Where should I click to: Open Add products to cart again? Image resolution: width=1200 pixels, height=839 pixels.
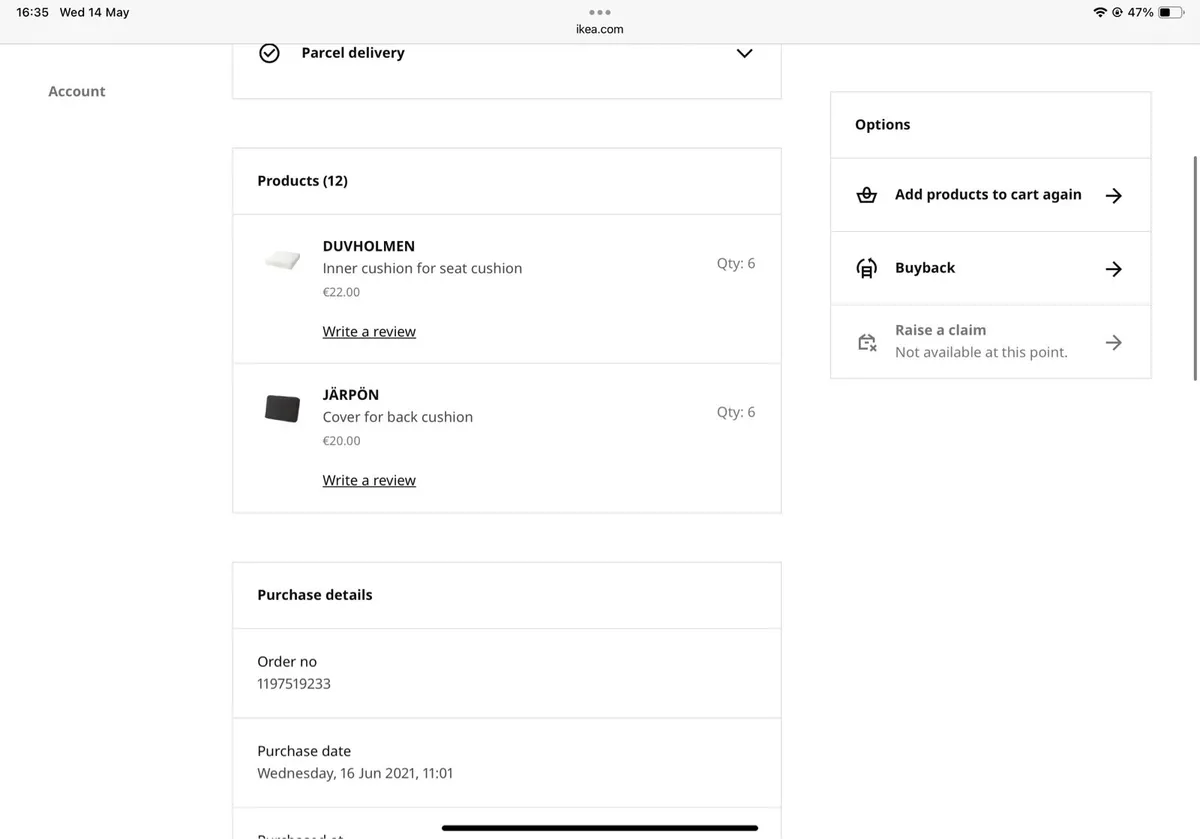[991, 195]
